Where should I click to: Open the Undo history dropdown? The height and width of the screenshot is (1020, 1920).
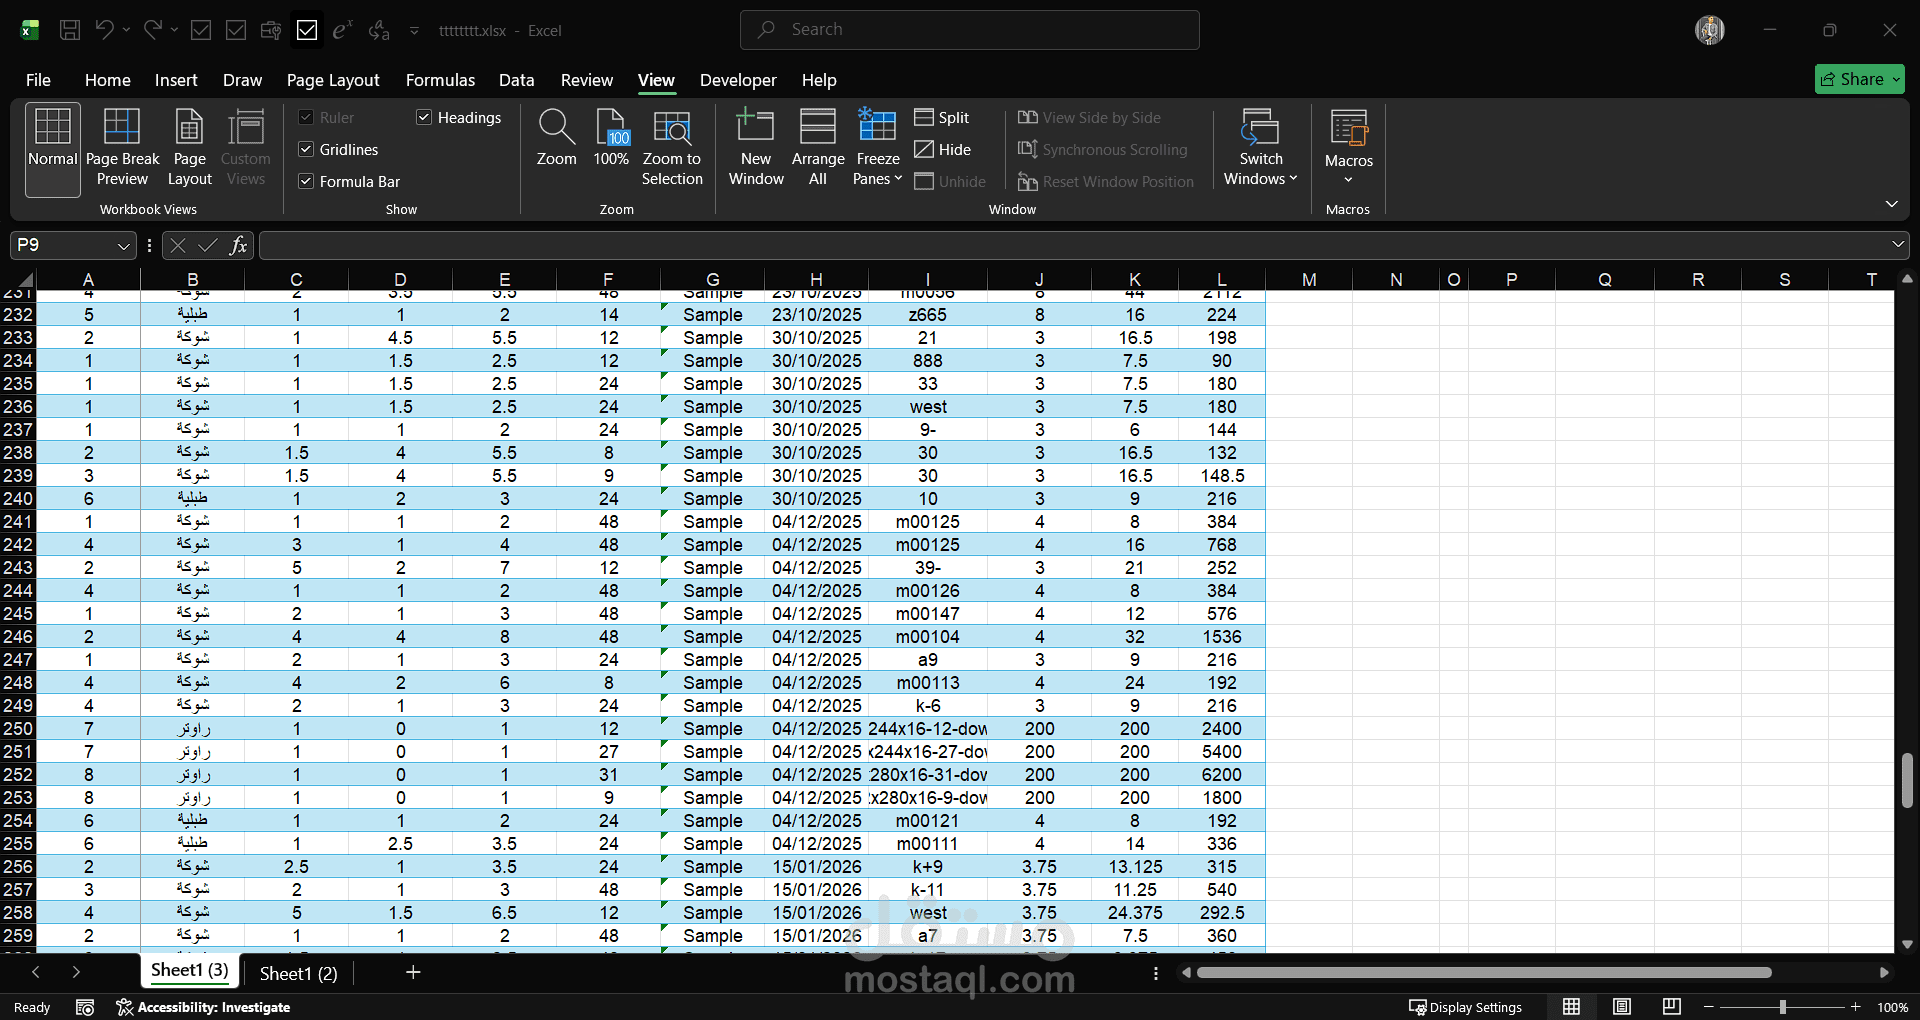127,30
